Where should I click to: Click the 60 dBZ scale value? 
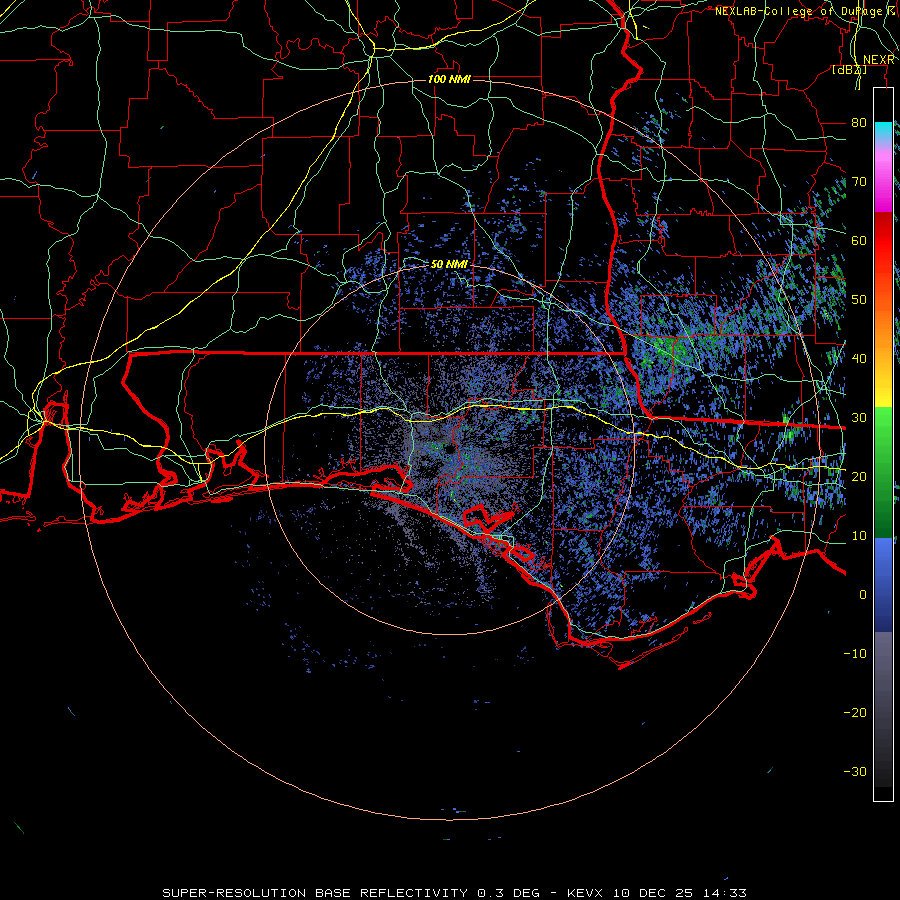859,240
